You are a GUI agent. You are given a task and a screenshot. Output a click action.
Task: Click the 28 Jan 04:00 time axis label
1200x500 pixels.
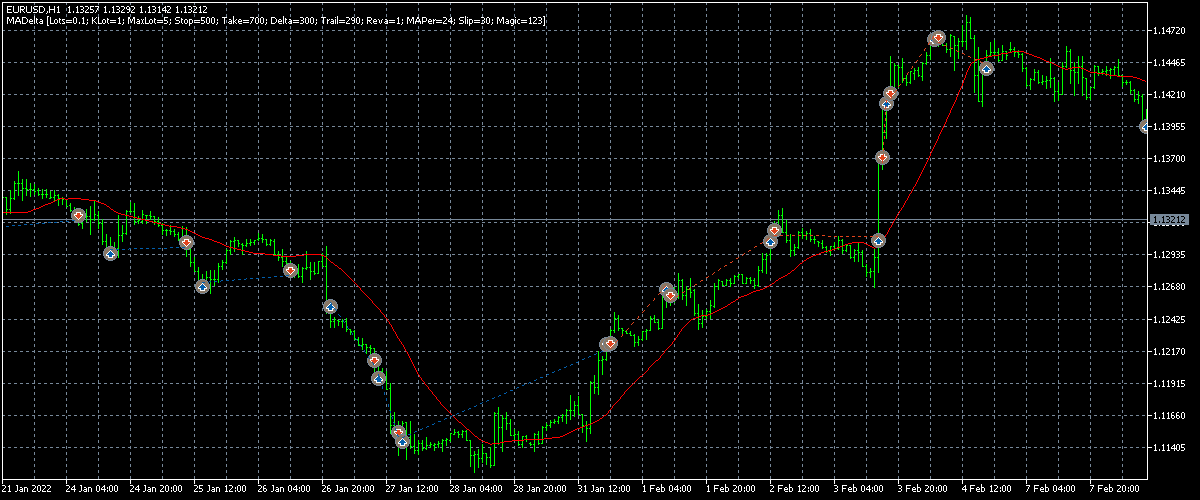(x=476, y=490)
